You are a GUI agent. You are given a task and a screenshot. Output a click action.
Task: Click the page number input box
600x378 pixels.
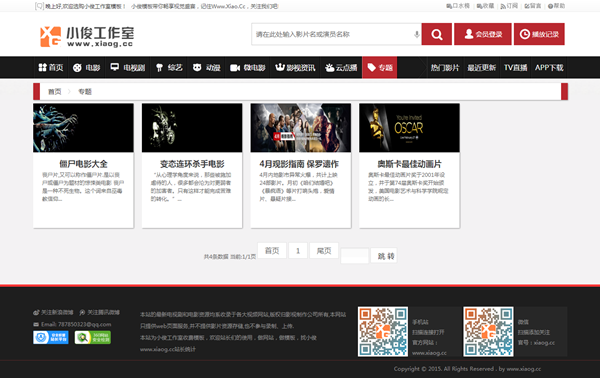click(355, 256)
